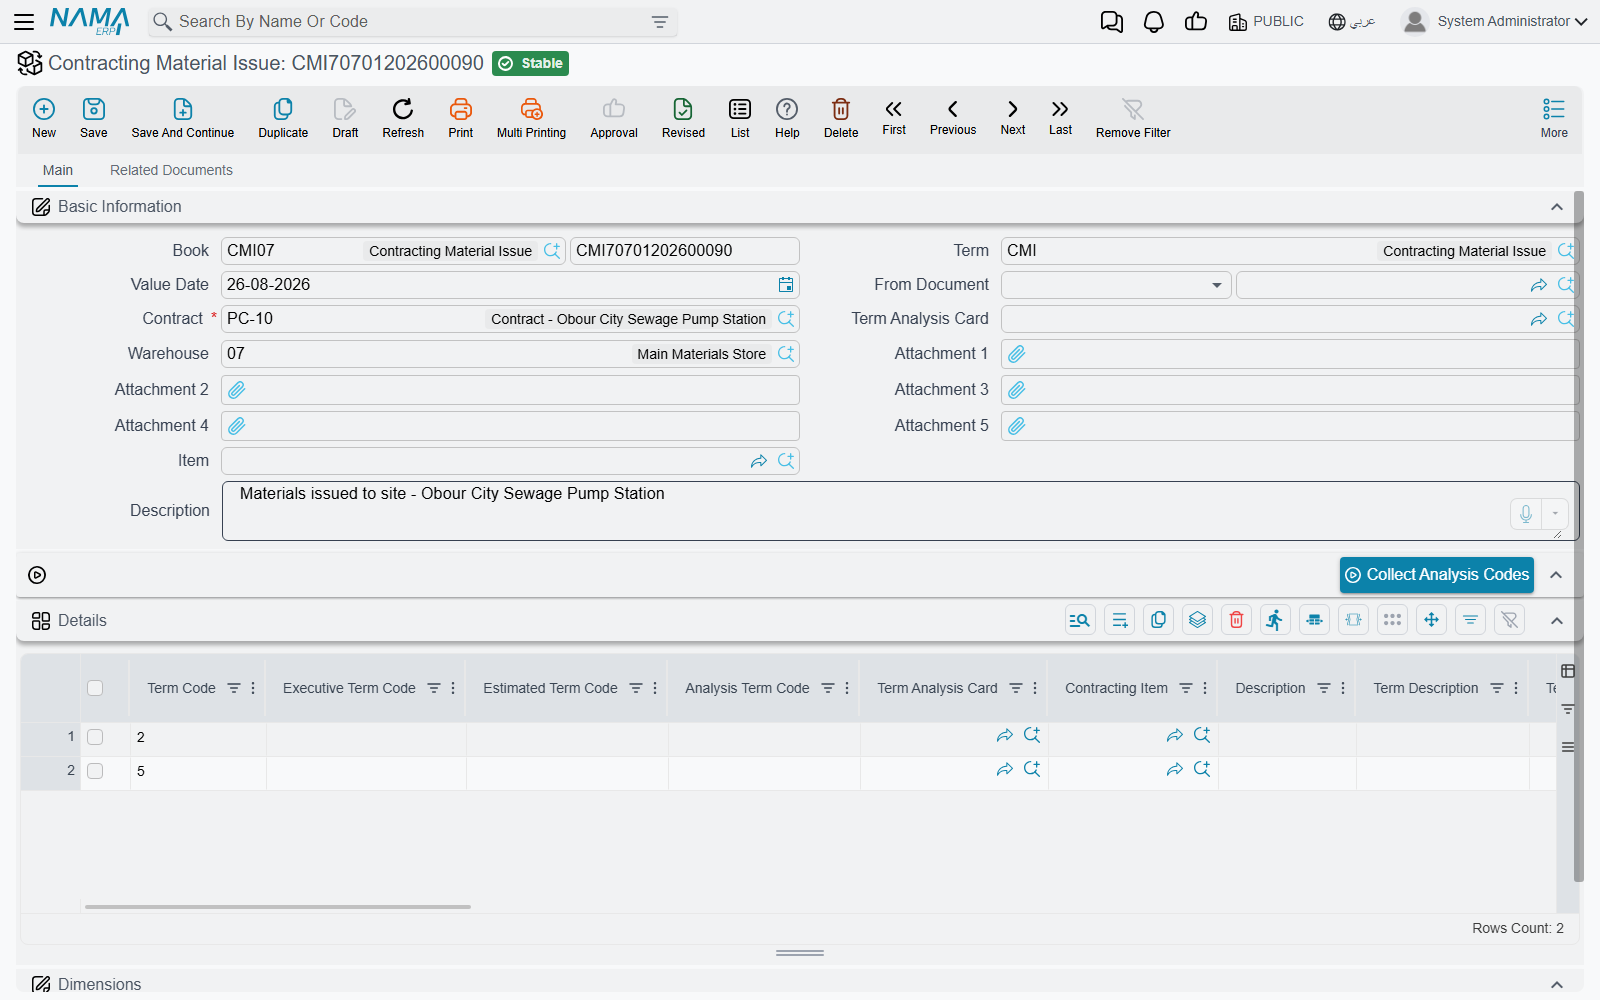Click the Stable status badge
The image size is (1600, 1000).
[x=531, y=63]
